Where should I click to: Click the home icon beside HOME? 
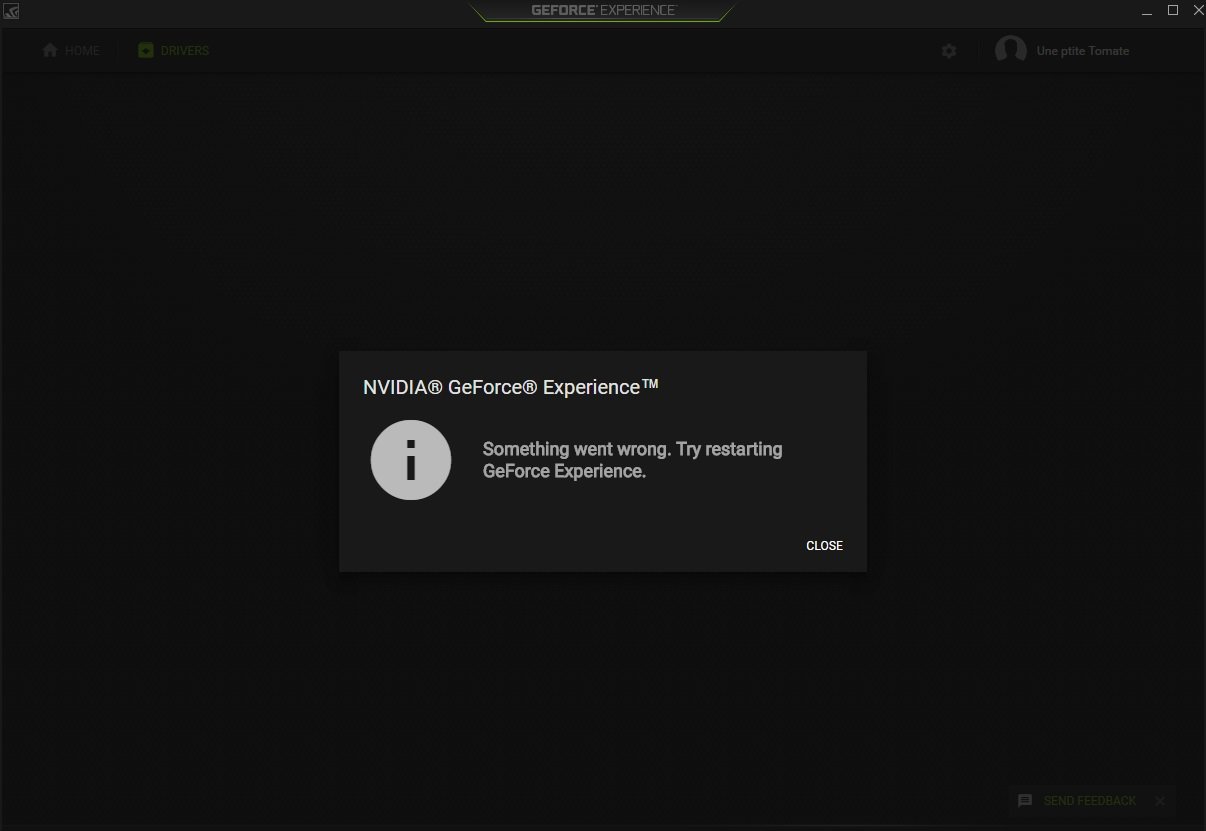pos(50,51)
